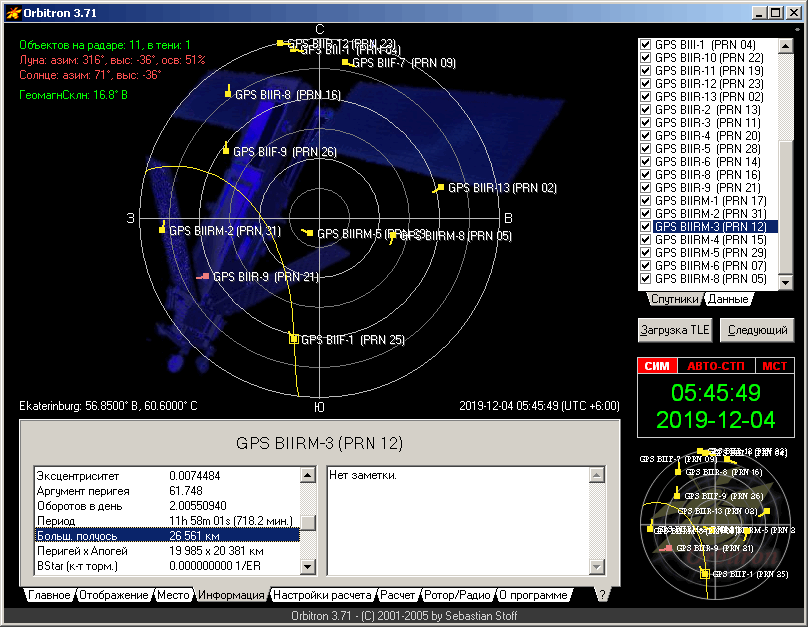808x627 pixels.
Task: Switch to the Расчет tab
Action: coord(397,595)
